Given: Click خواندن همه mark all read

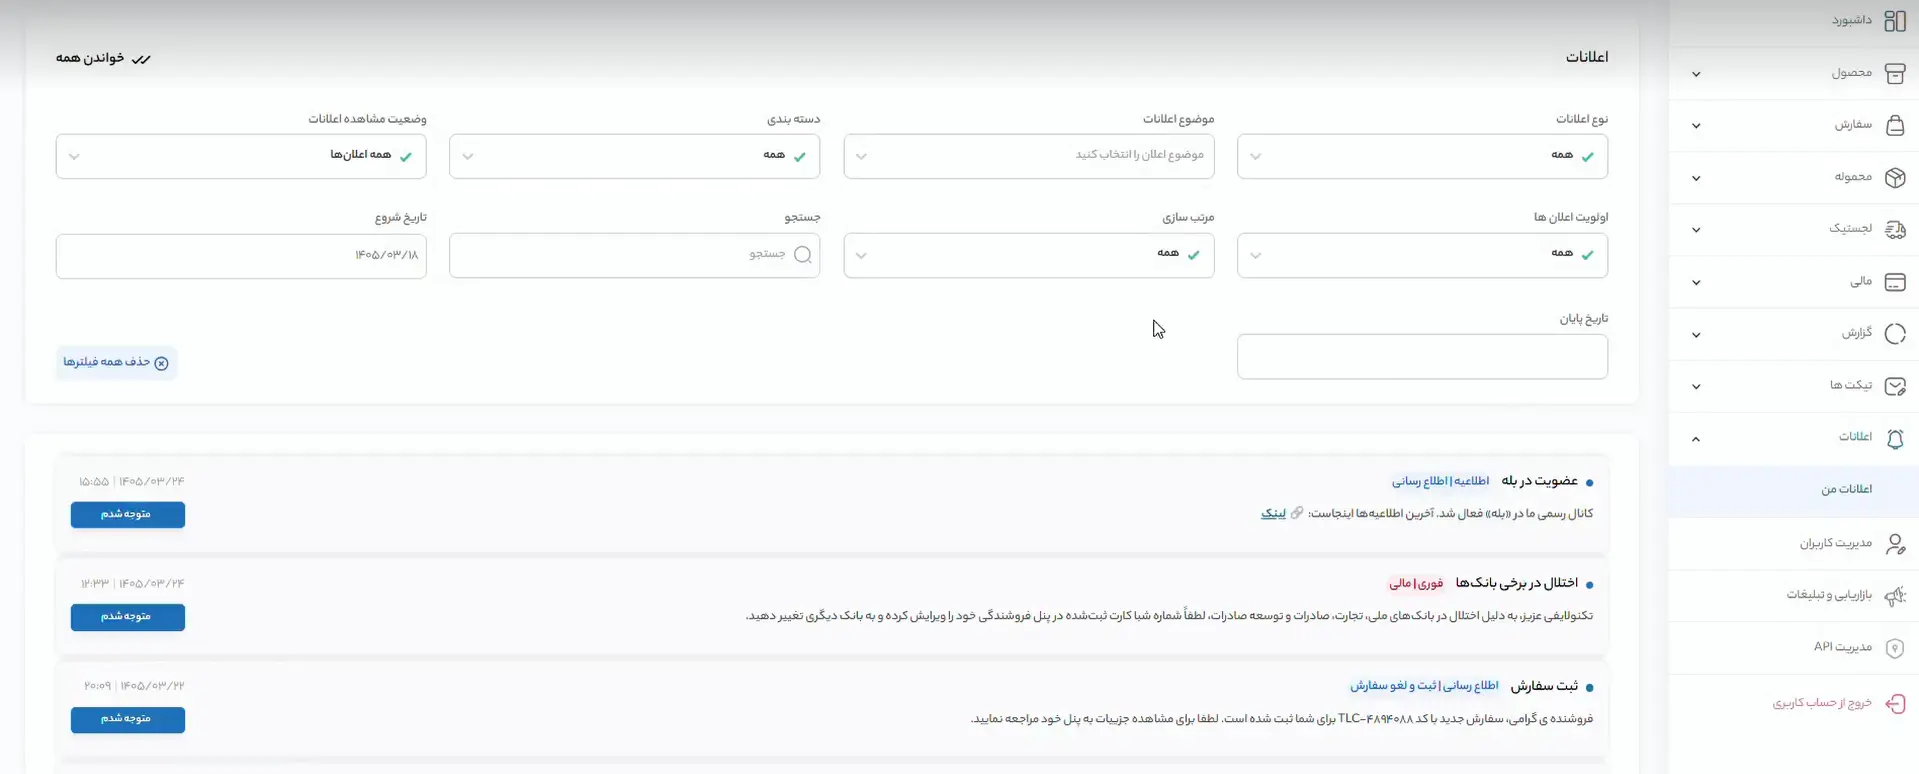Looking at the screenshot, I should [x=103, y=58].
